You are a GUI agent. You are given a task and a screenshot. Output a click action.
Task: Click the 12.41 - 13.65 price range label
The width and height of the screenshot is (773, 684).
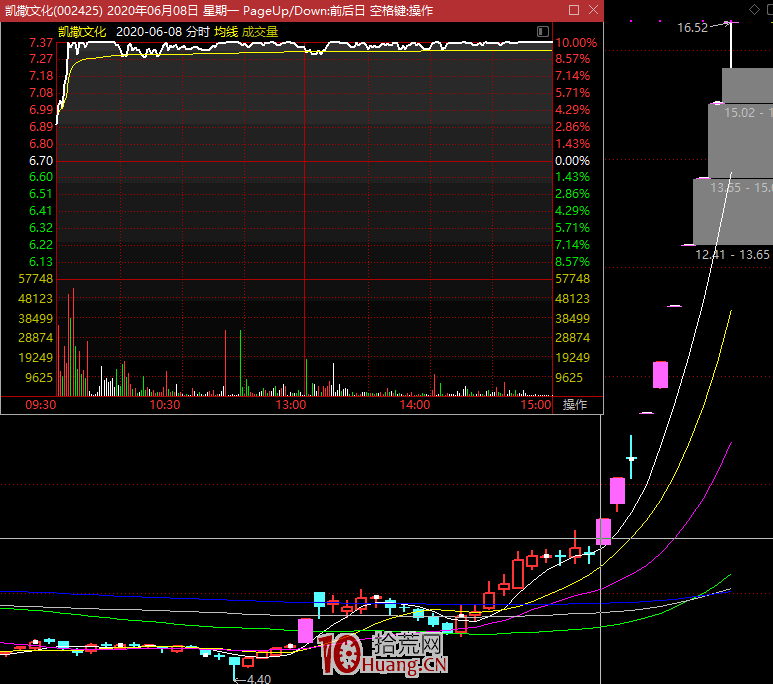click(x=732, y=254)
